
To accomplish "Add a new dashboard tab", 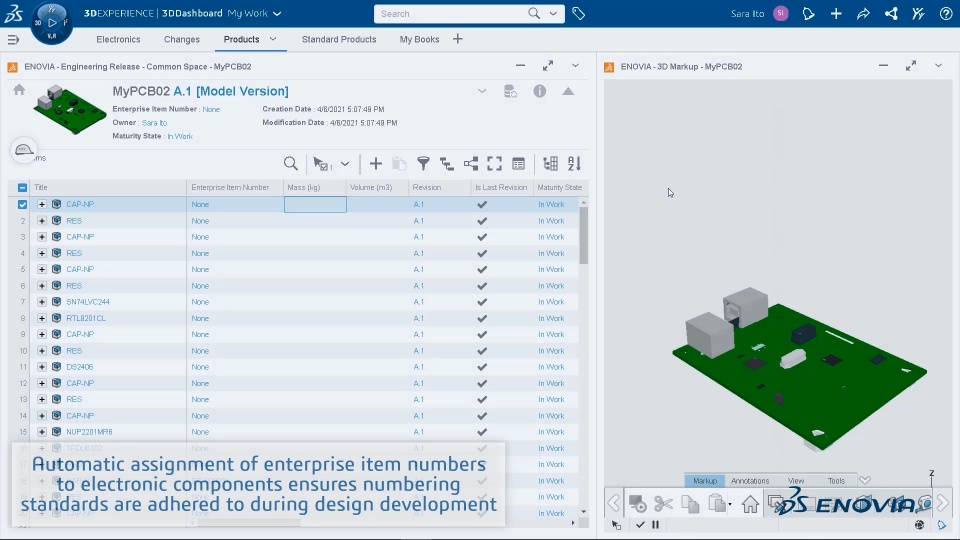I will pyautogui.click(x=457, y=39).
